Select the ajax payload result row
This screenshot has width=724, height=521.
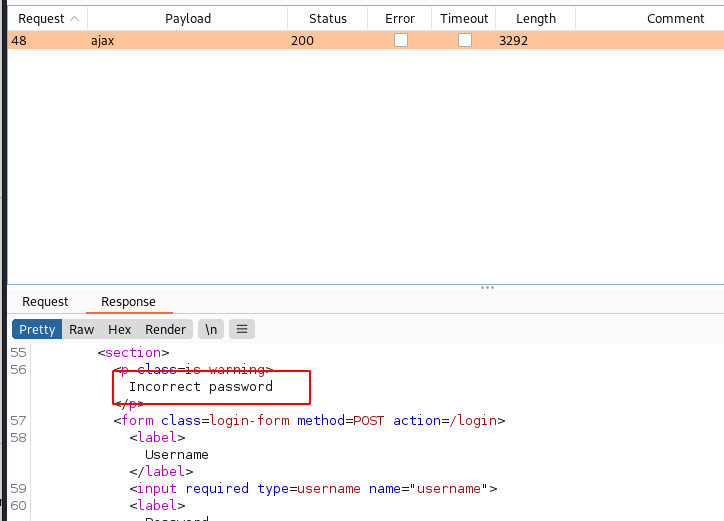coord(188,41)
